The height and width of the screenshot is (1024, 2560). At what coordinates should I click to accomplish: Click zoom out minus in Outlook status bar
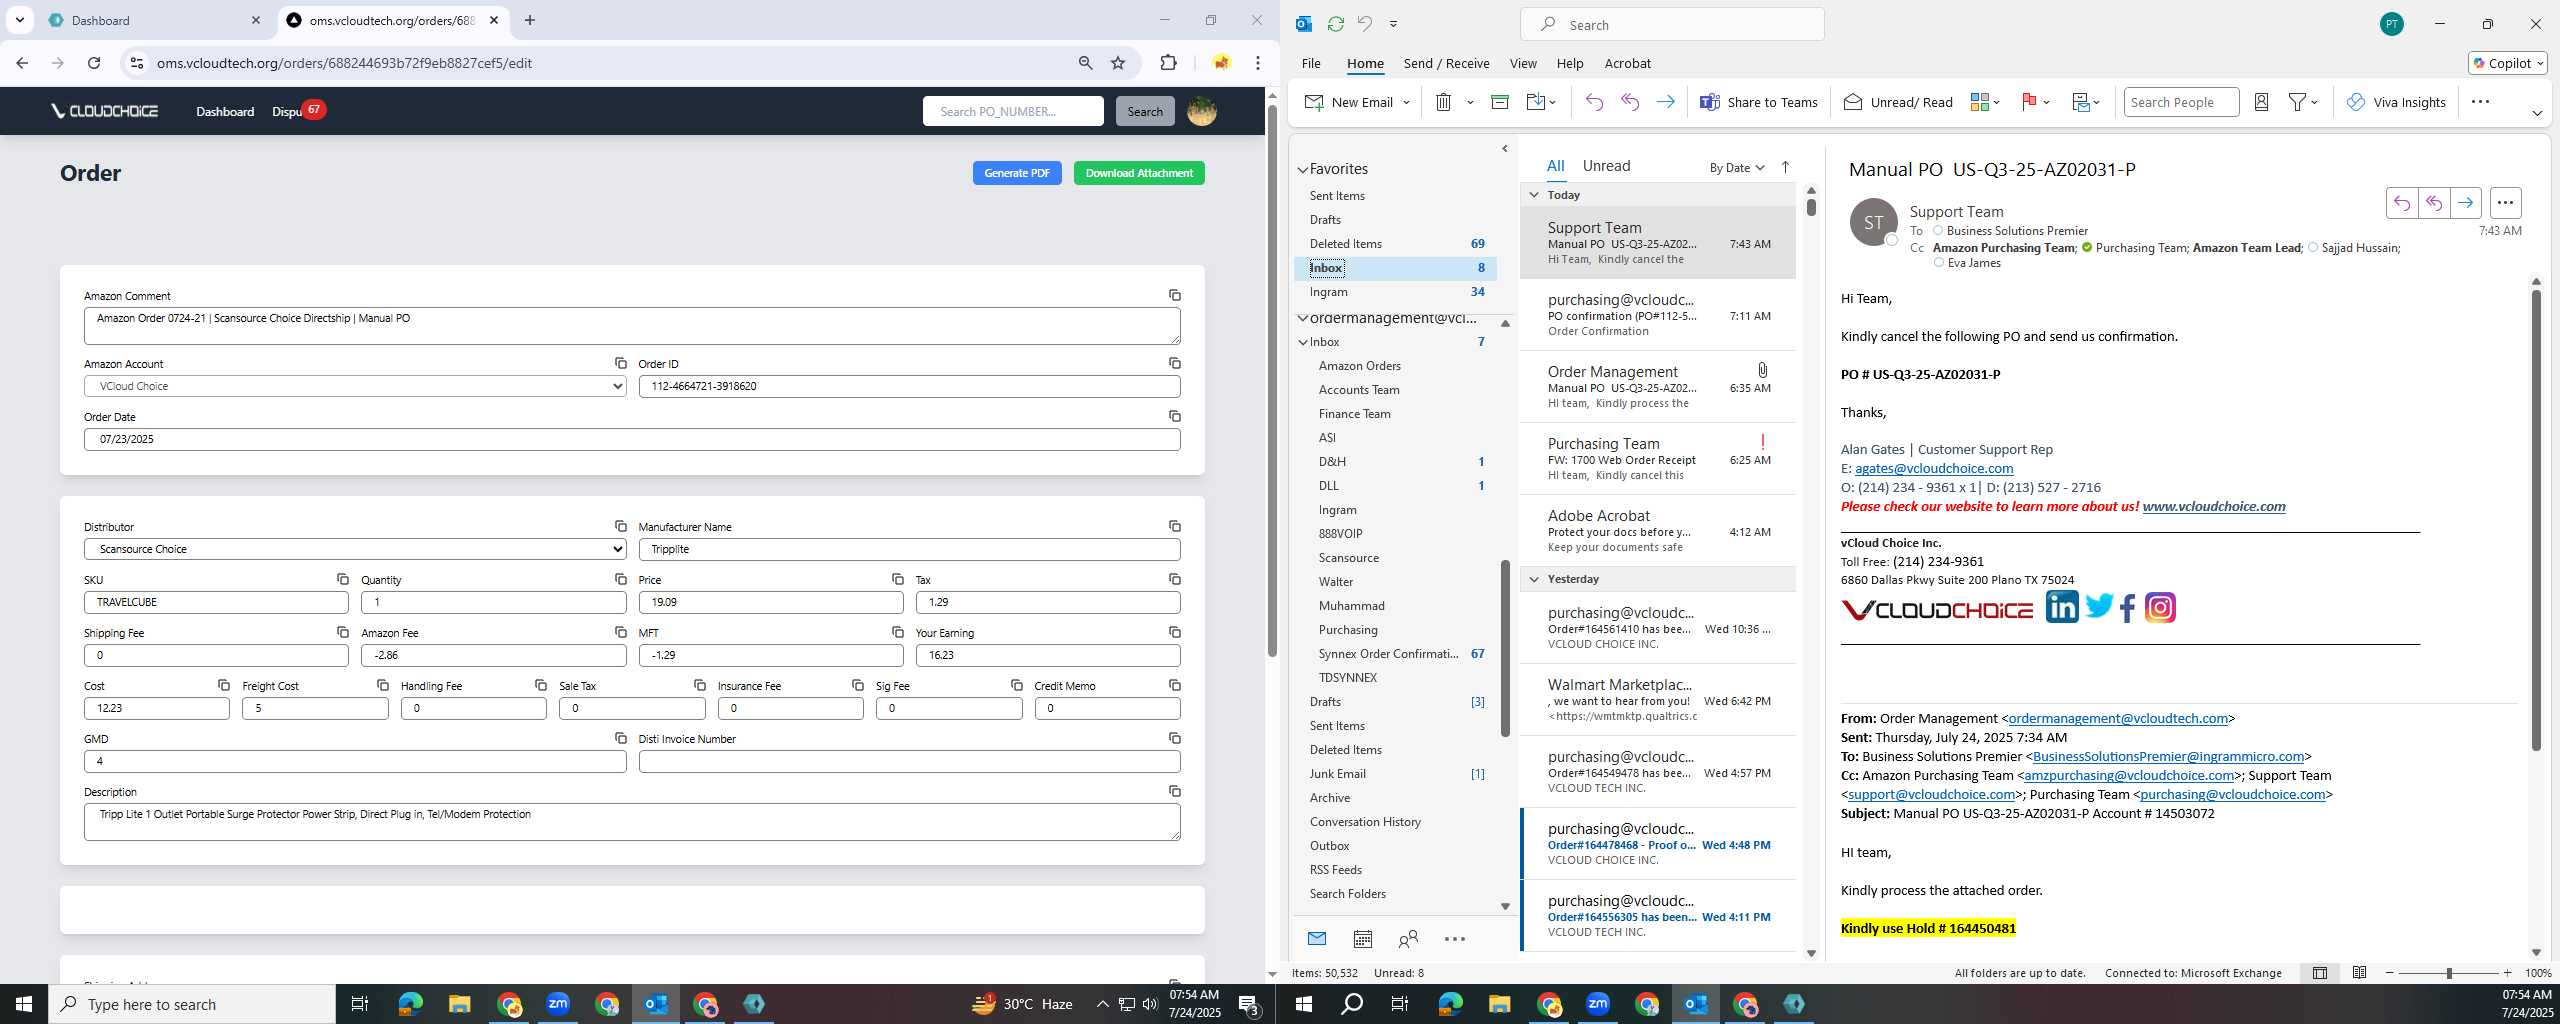[2390, 973]
